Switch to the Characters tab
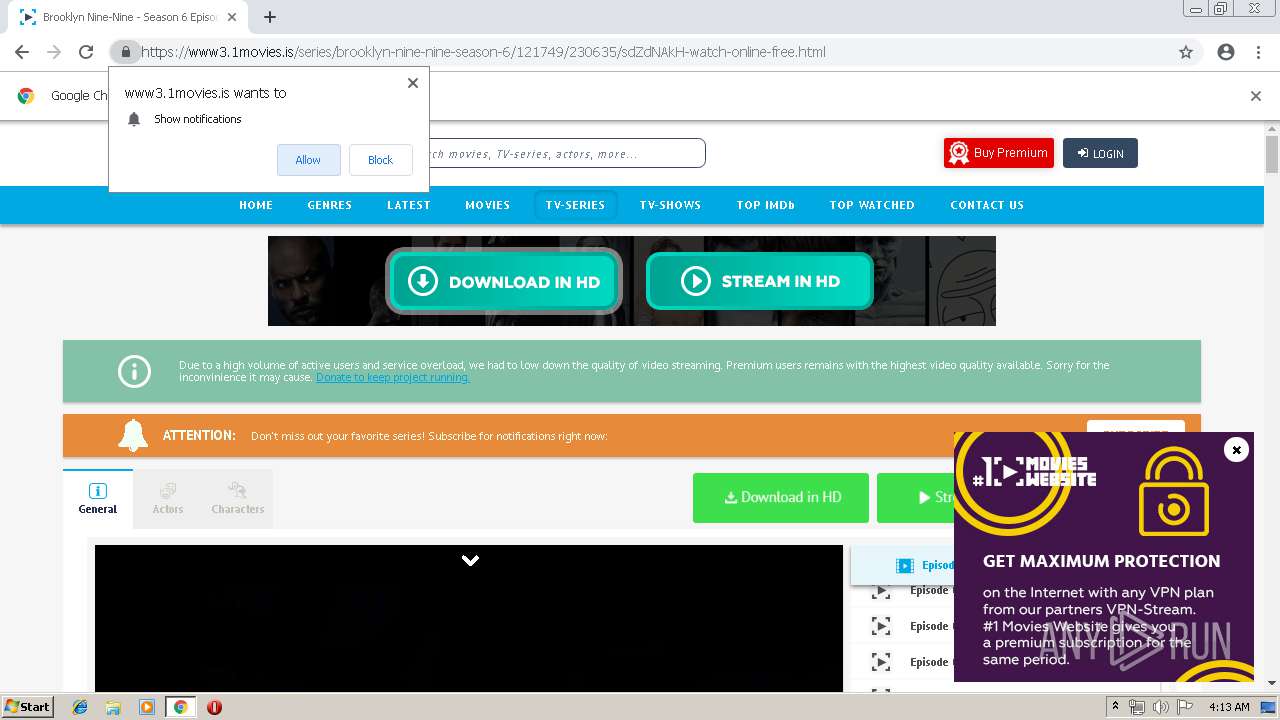The width and height of the screenshot is (1280, 720). 238,497
